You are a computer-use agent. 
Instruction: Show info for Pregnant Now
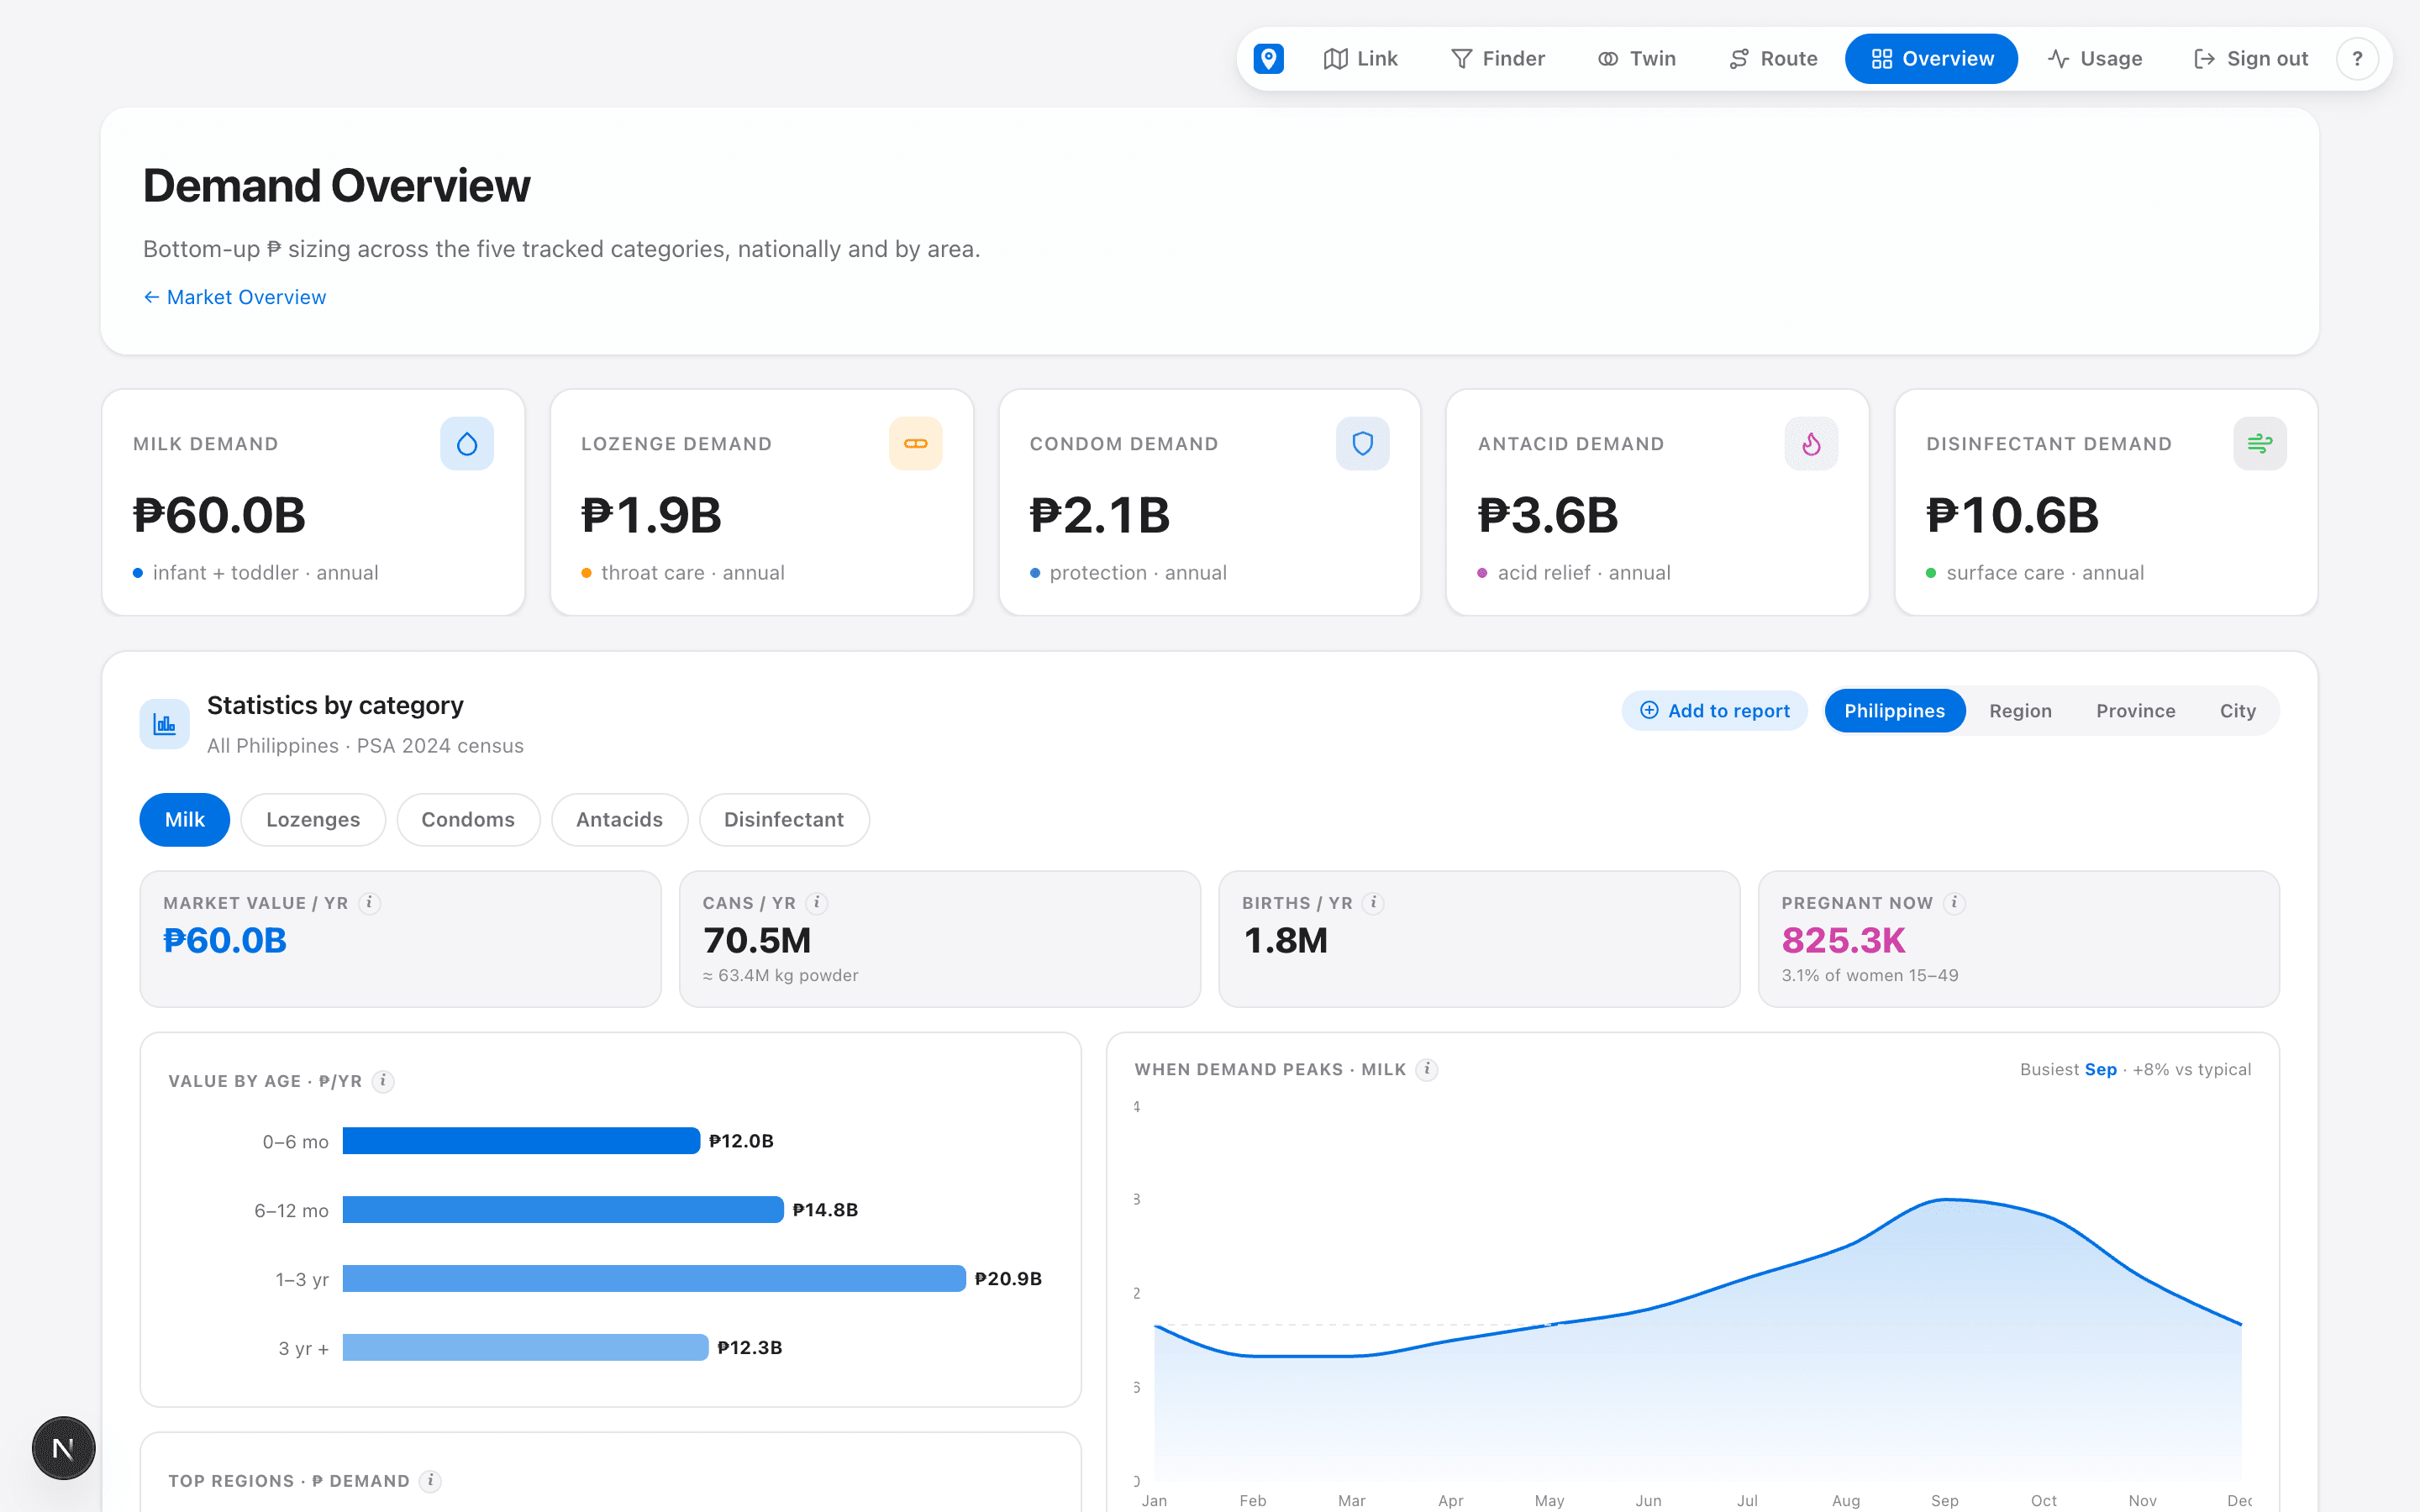(x=1954, y=903)
